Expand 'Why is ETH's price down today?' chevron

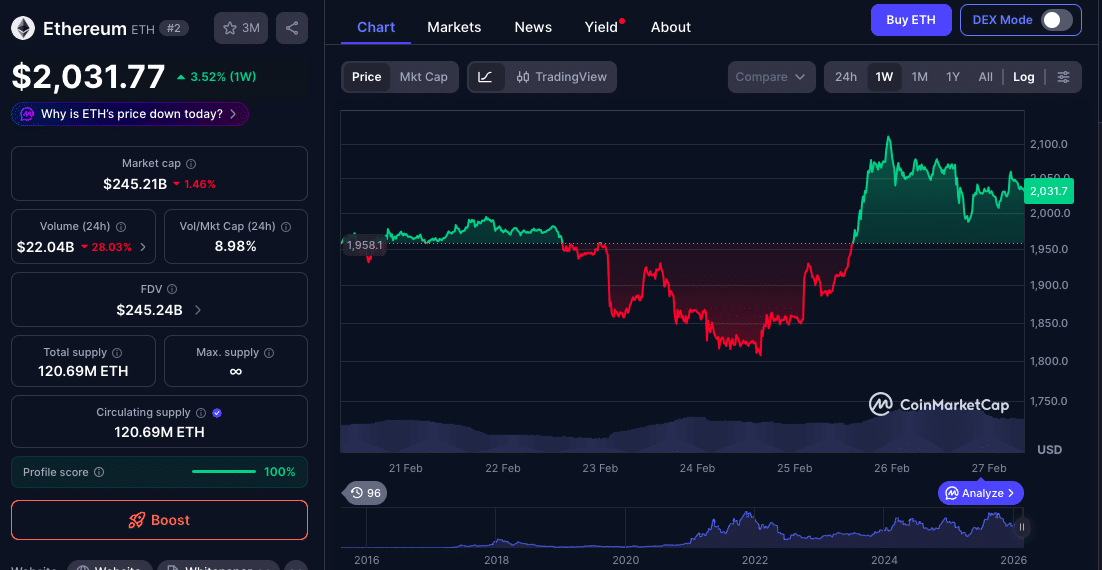(x=233, y=114)
